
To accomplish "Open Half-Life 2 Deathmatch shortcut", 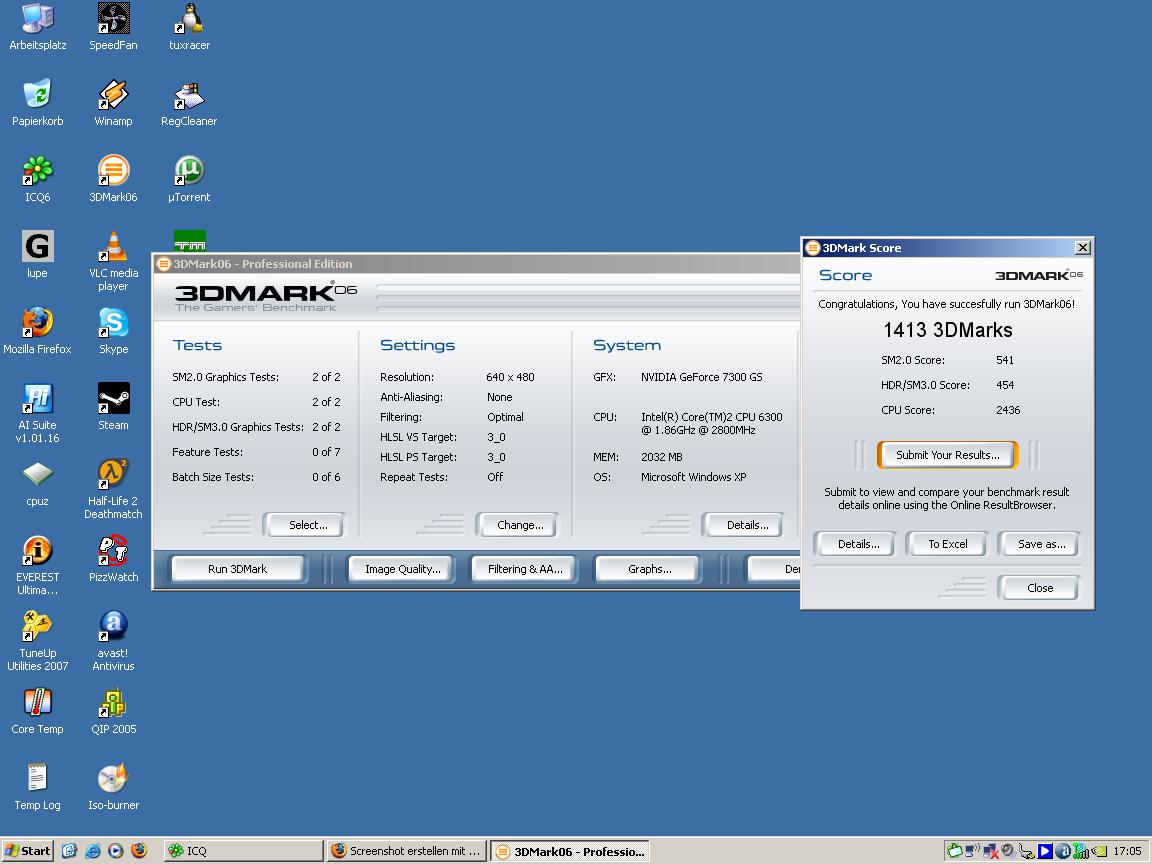I will [x=113, y=489].
